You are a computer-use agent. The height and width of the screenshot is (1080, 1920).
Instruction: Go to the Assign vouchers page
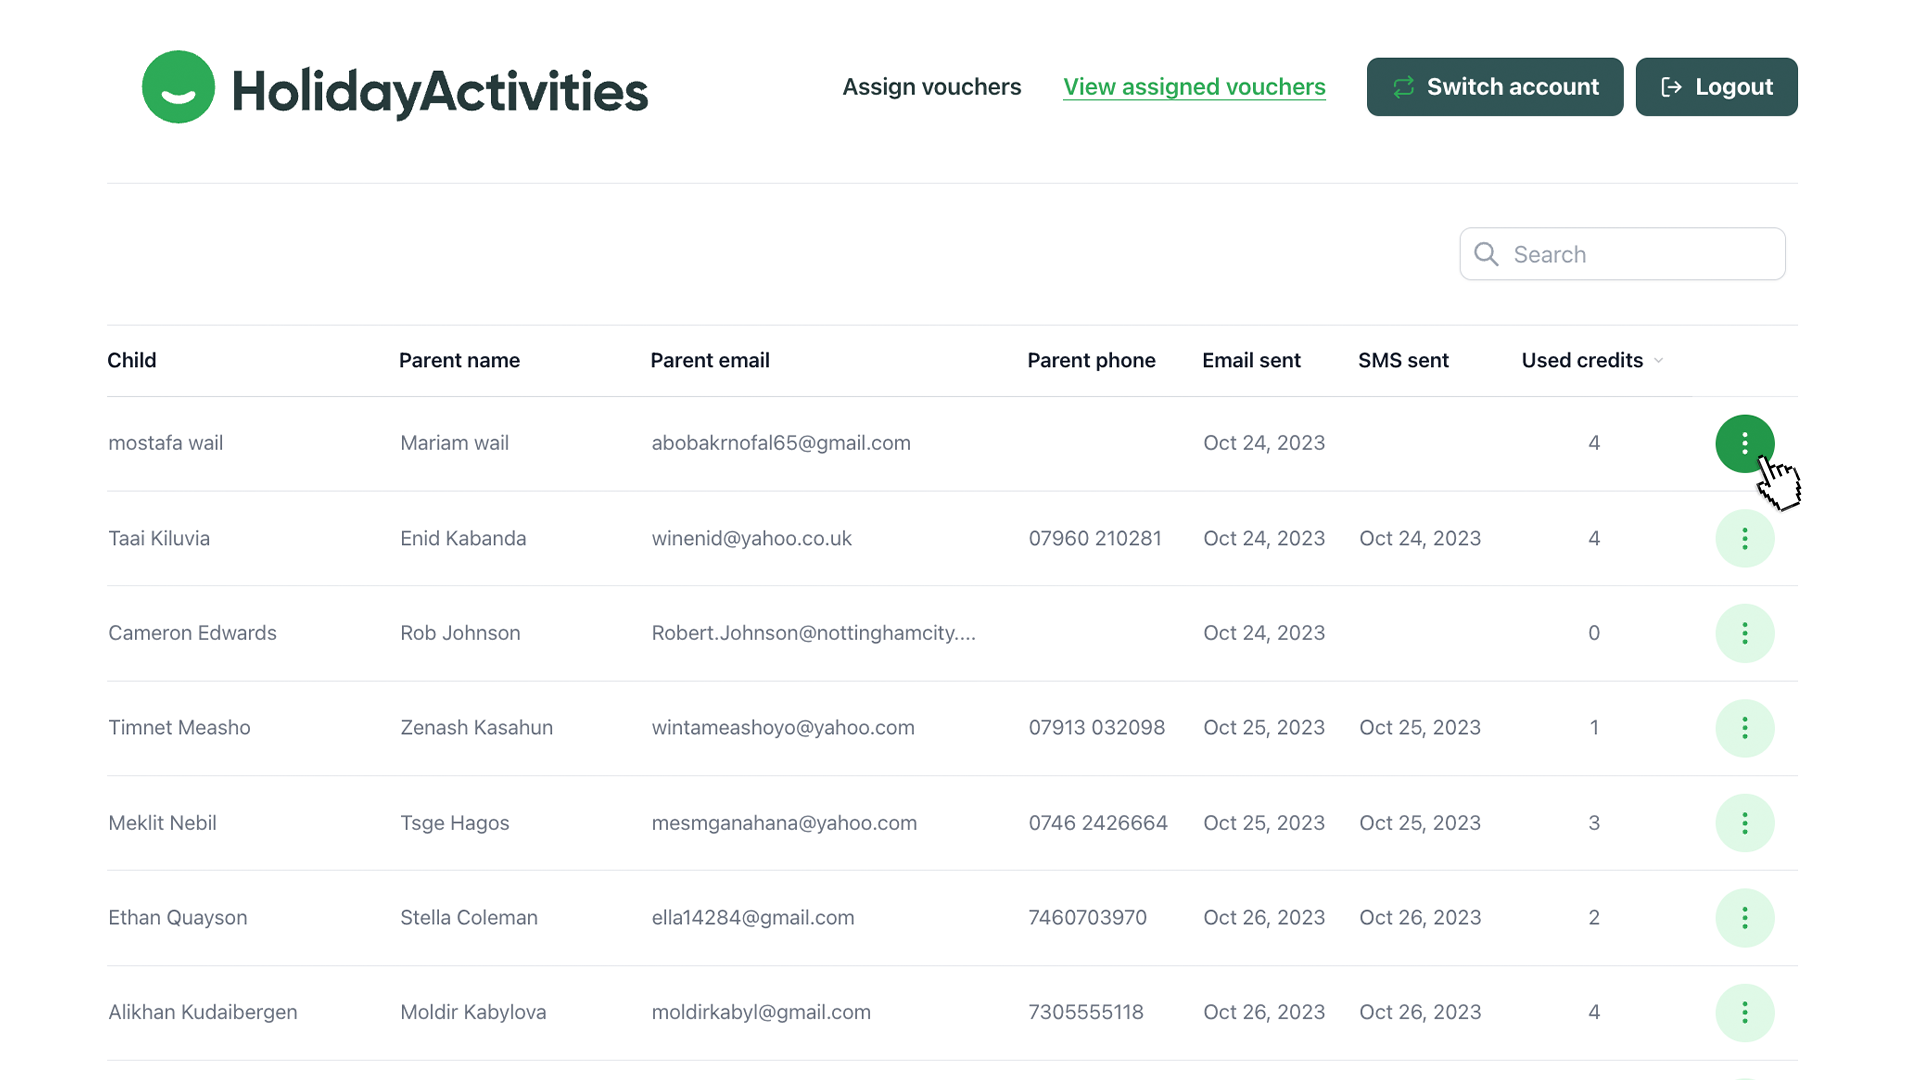coord(931,87)
